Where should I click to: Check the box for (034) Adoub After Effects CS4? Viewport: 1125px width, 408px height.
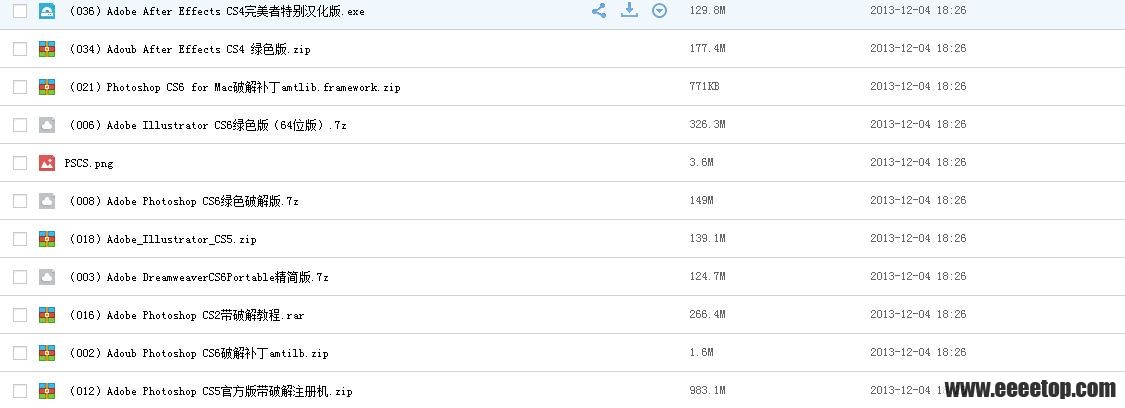pyautogui.click(x=20, y=49)
